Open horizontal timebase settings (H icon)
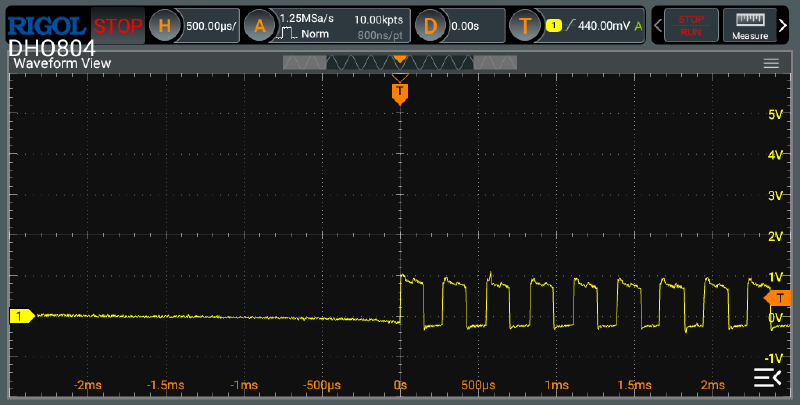This screenshot has height=405, width=800. coord(165,25)
